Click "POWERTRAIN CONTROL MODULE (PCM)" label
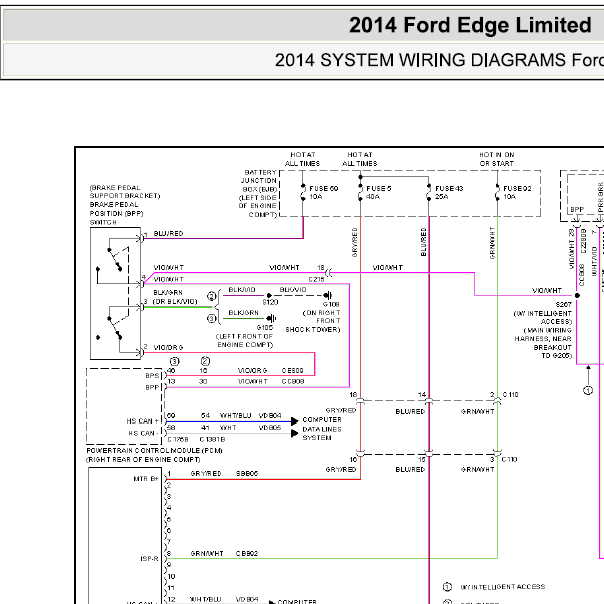The image size is (604, 604). 154,450
